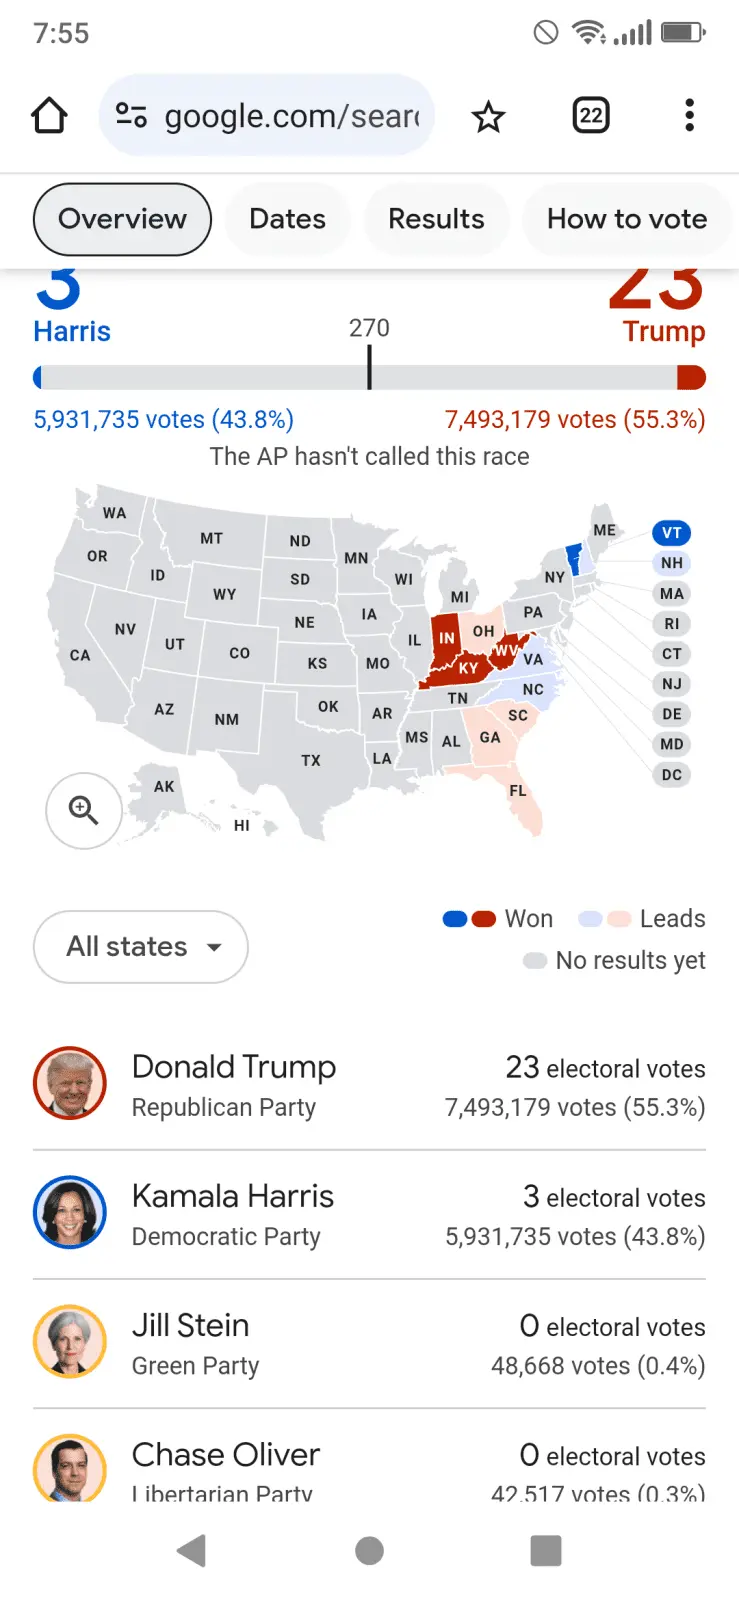Open the Chrome three-dot menu
This screenshot has width=739, height=1600.
[689, 116]
